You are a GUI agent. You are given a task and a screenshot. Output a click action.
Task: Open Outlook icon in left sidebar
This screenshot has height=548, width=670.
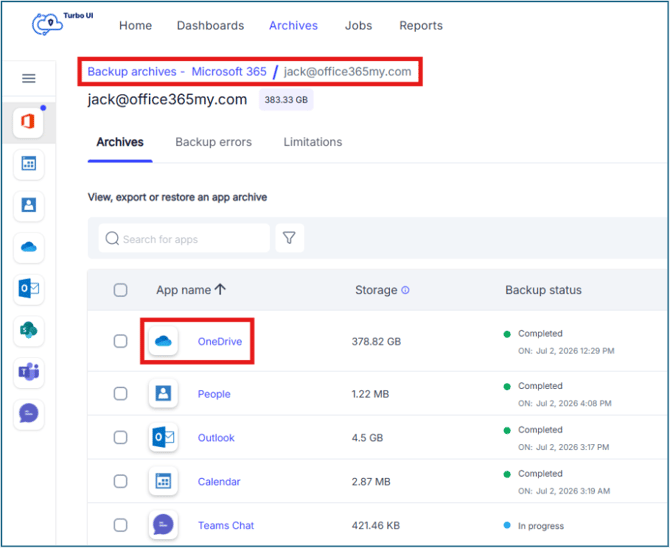(x=29, y=289)
